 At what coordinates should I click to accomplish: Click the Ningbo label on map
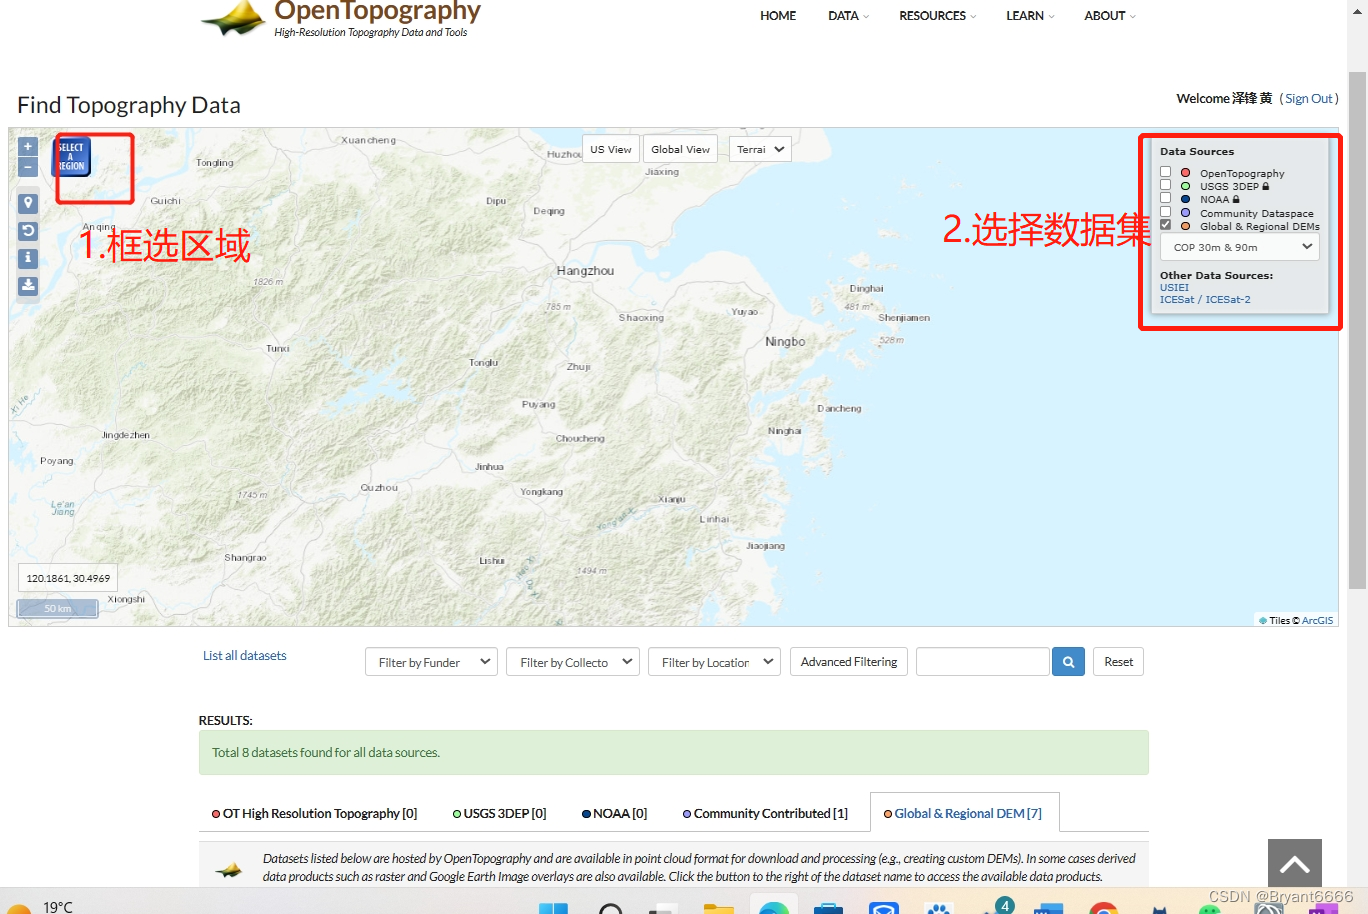[x=785, y=342]
